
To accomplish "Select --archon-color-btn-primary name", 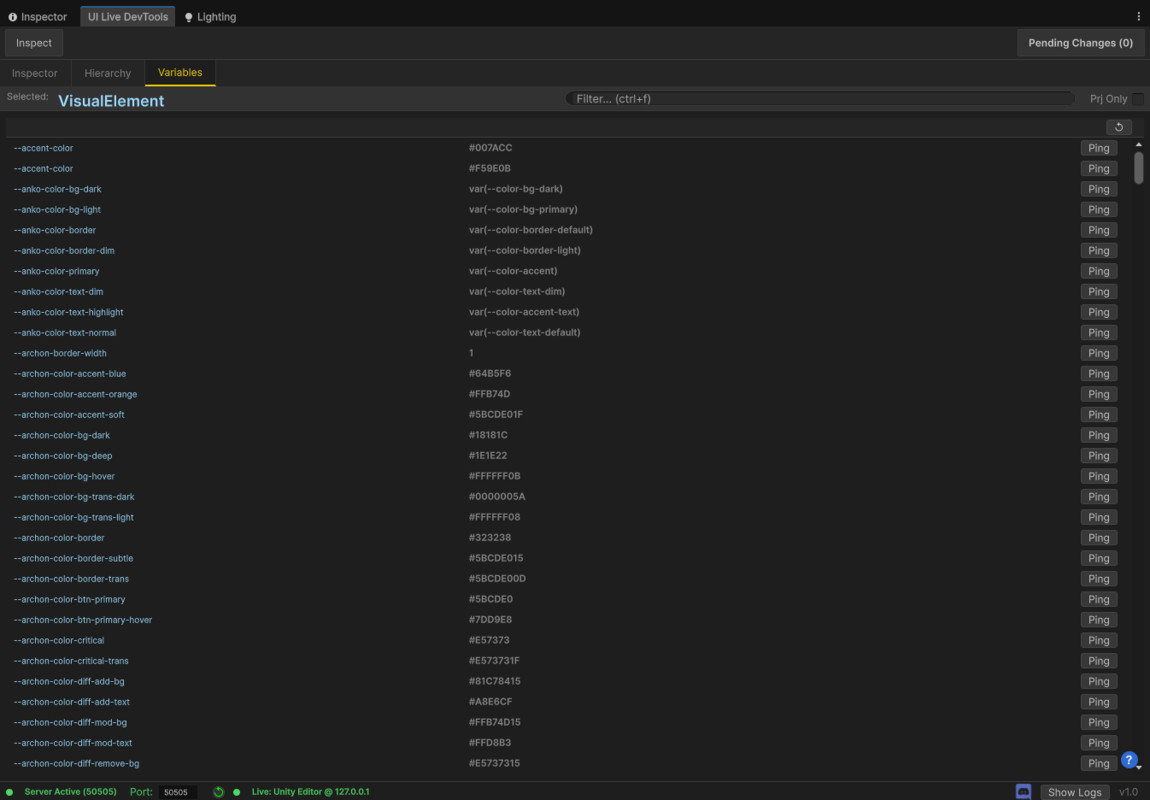I will point(70,599).
